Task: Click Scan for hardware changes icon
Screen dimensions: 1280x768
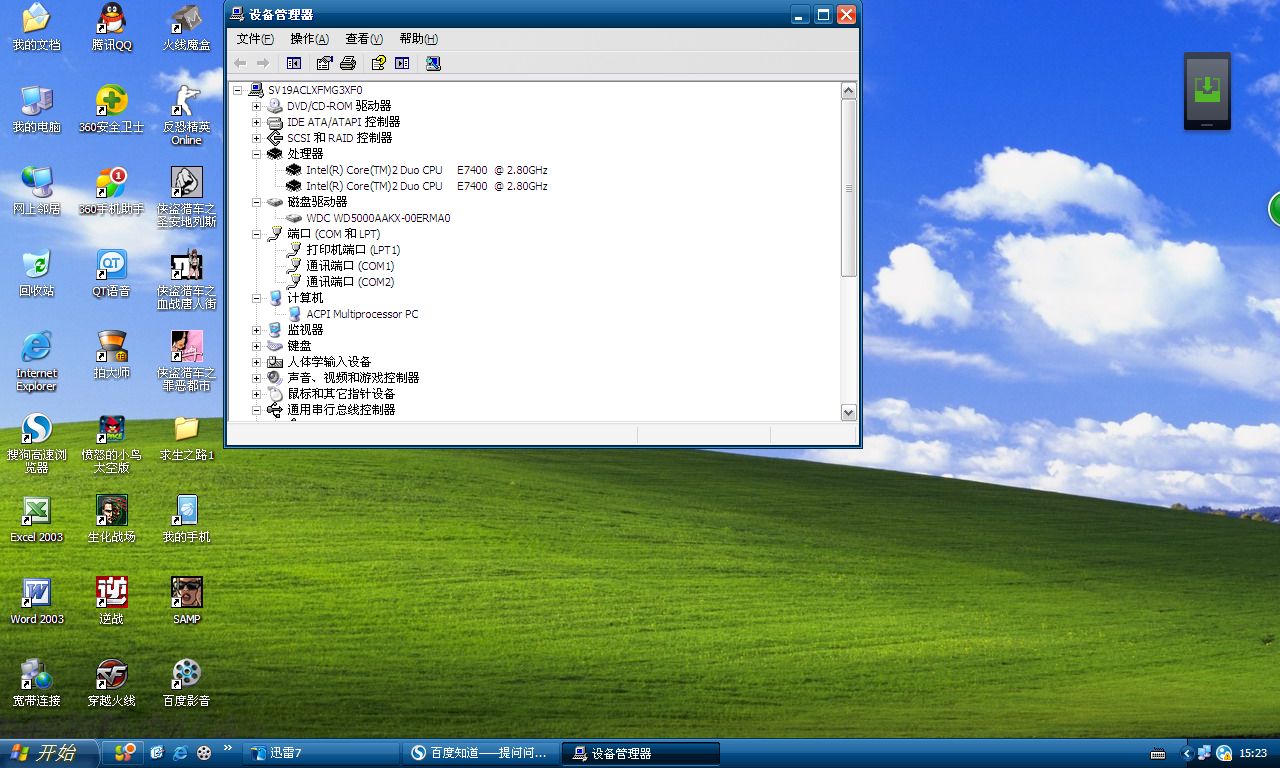Action: (432, 63)
